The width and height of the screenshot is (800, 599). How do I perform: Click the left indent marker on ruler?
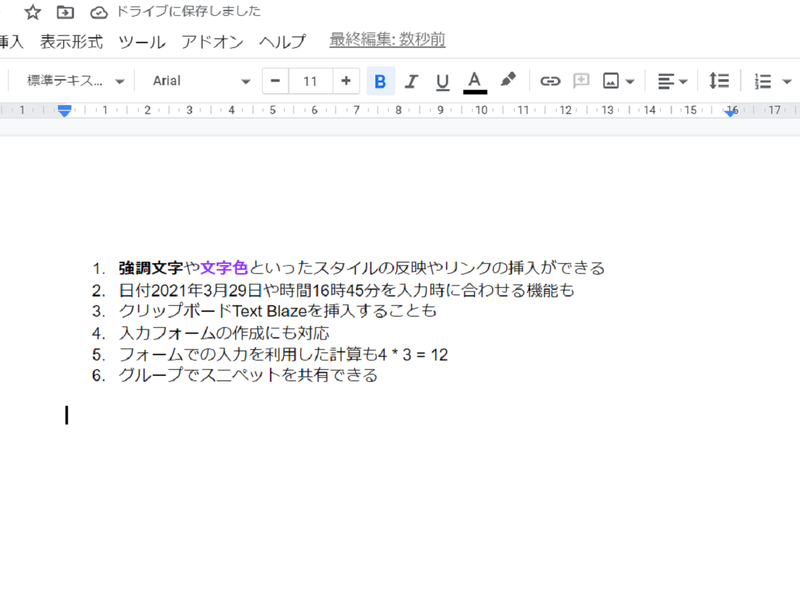[x=63, y=115]
